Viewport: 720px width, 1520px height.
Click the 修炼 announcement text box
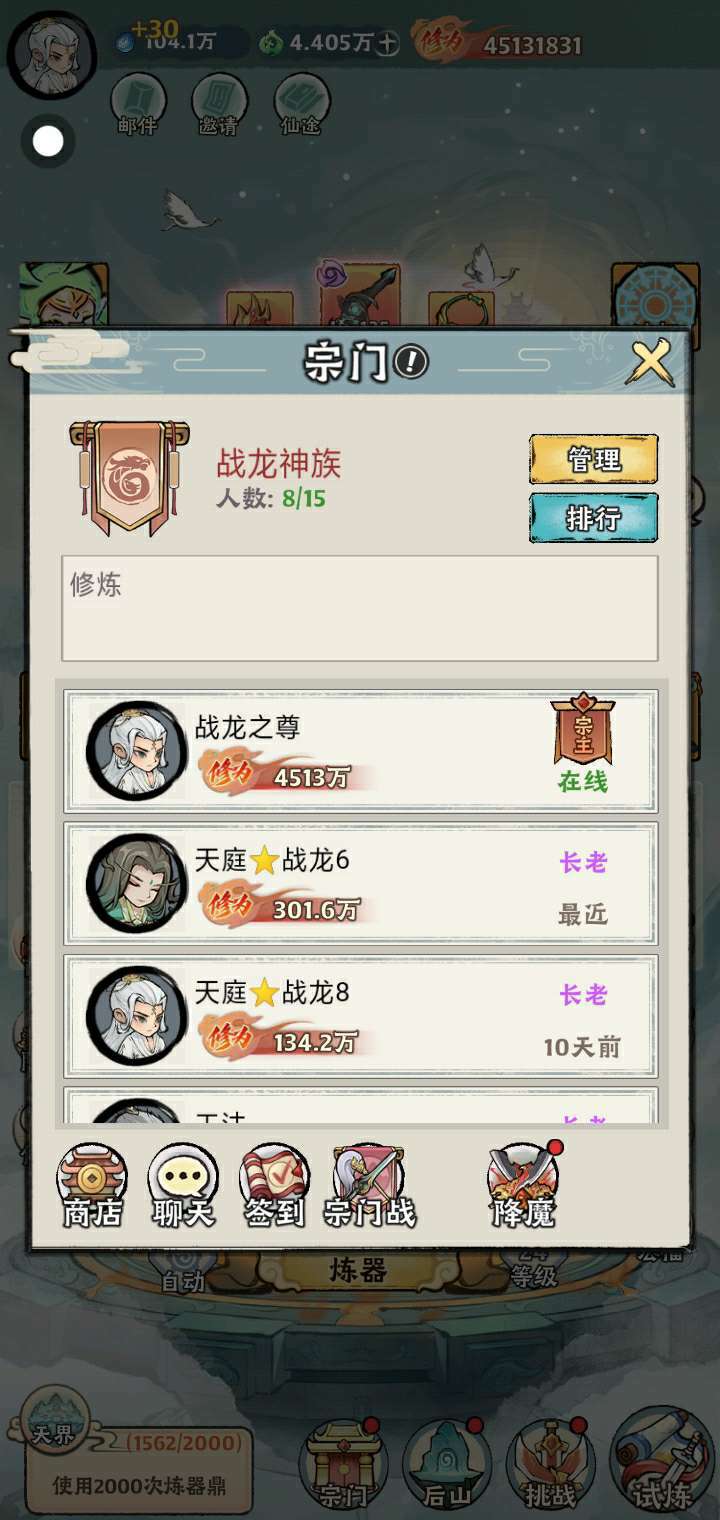[360, 608]
